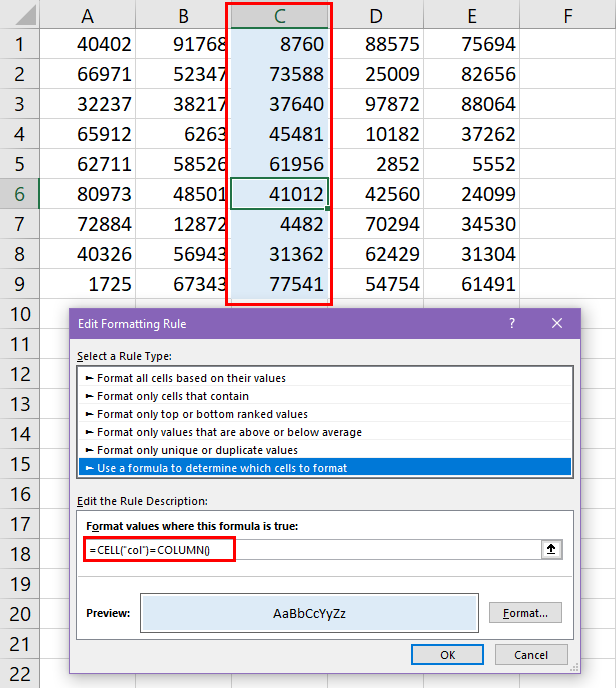This screenshot has width=616, height=688.
Task: Click cell containing 70294
Action: (376, 224)
